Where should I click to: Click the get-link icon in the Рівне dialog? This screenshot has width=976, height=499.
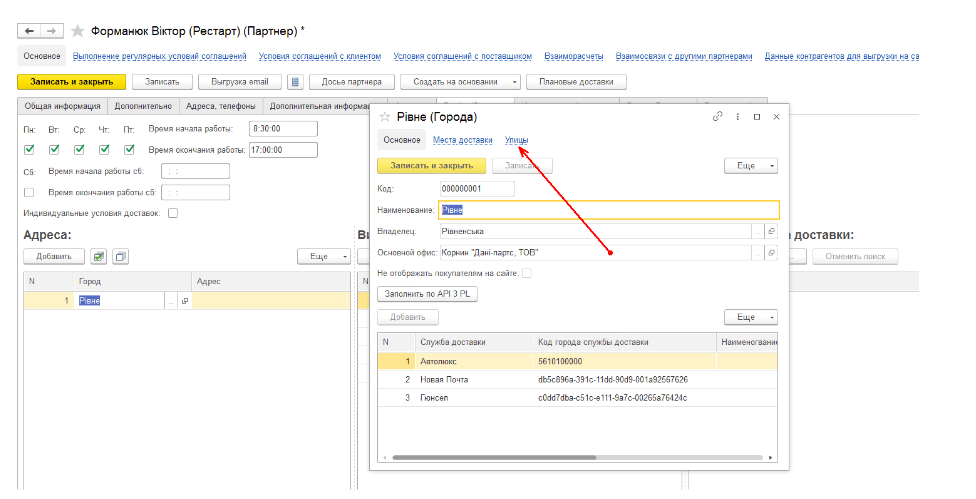[717, 117]
